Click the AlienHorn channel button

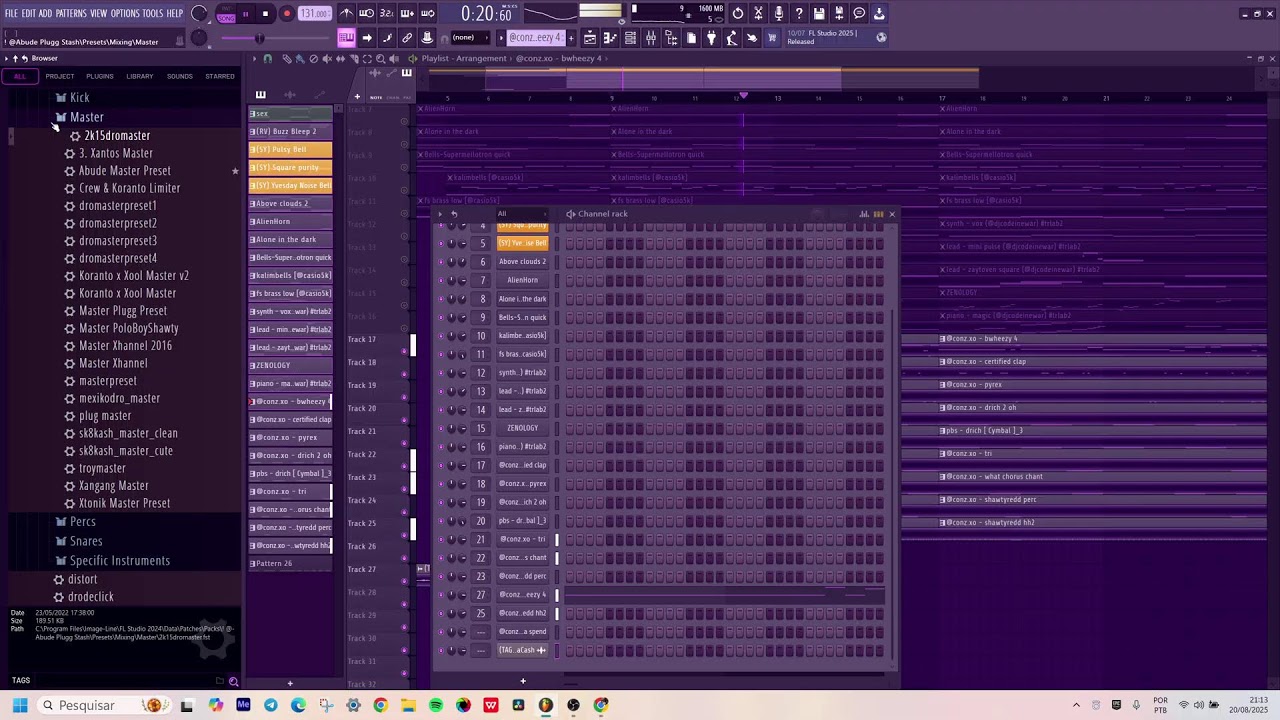[x=522, y=280]
